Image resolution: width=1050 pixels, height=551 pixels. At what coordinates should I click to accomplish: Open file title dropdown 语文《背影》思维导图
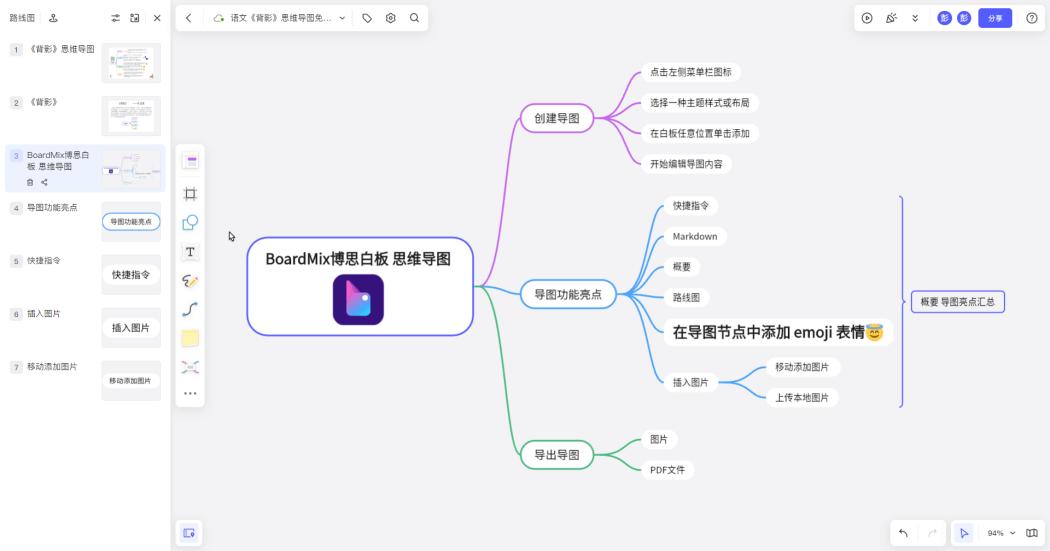tap(288, 18)
